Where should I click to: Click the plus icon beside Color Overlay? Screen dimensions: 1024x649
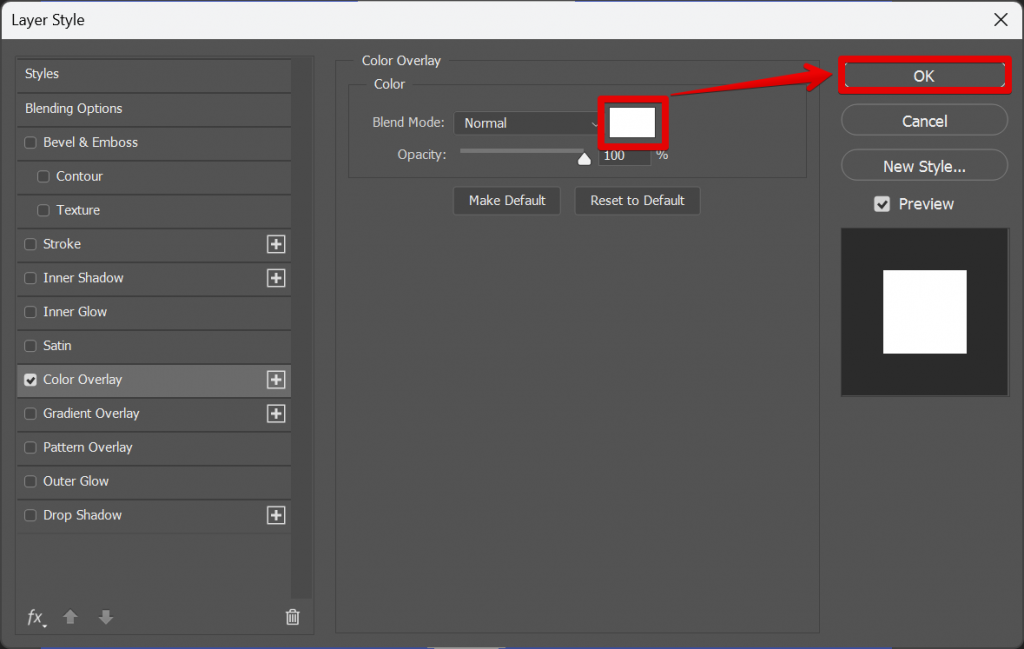276,380
